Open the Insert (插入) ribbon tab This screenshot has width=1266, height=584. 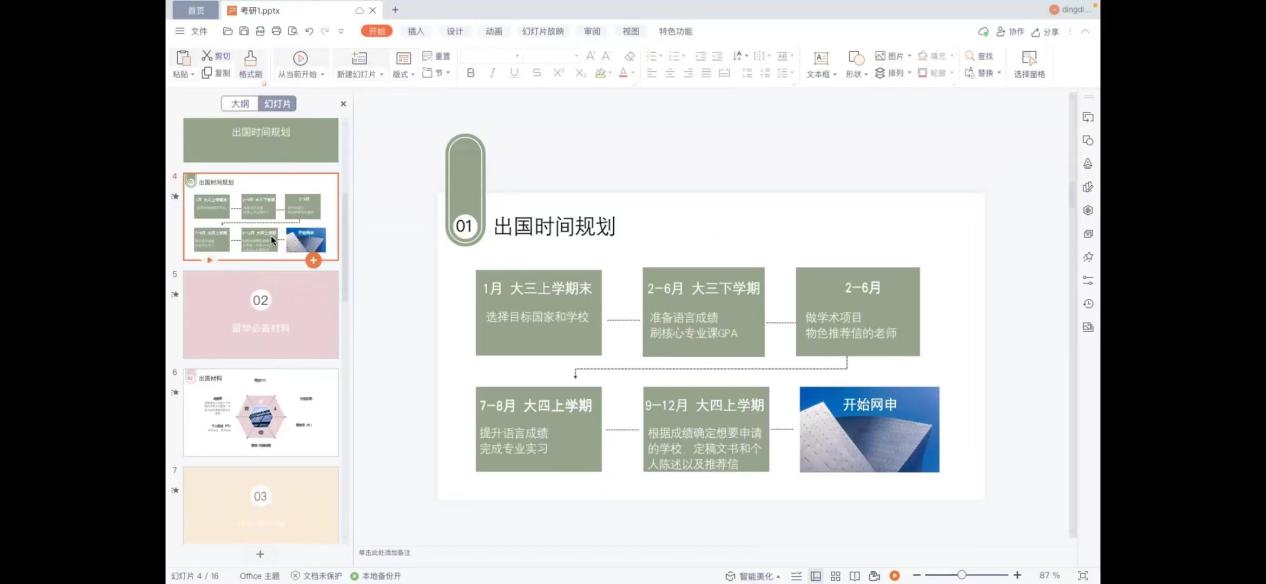click(415, 32)
